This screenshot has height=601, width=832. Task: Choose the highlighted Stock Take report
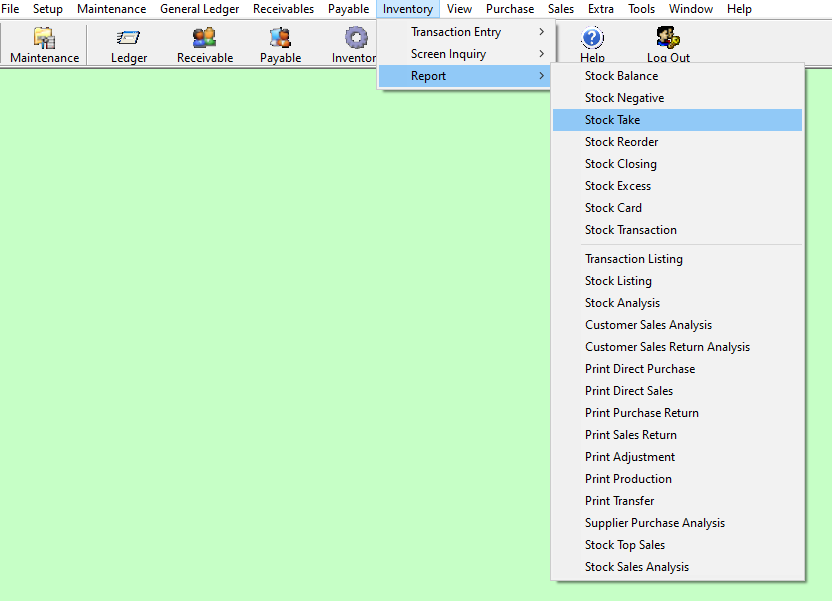coord(678,120)
